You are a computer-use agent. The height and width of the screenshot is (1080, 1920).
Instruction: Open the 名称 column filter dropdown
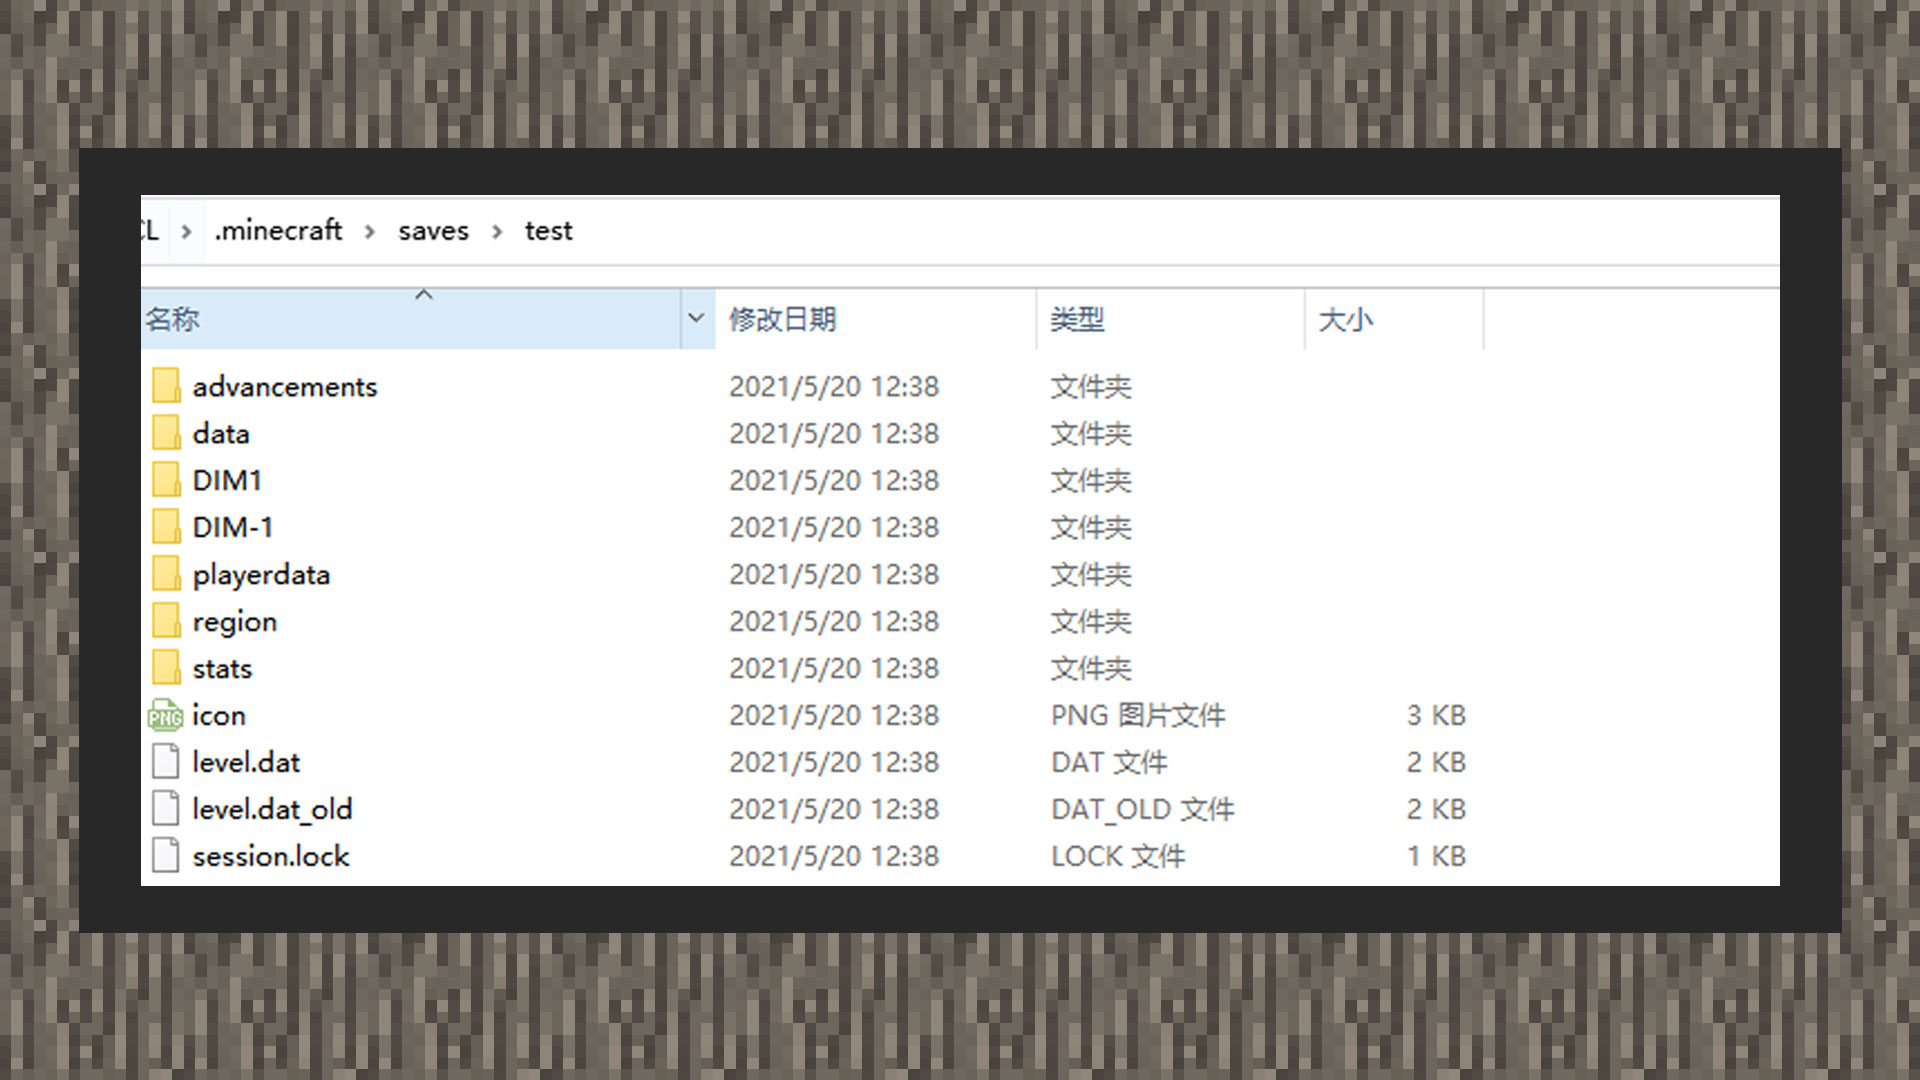click(x=697, y=319)
